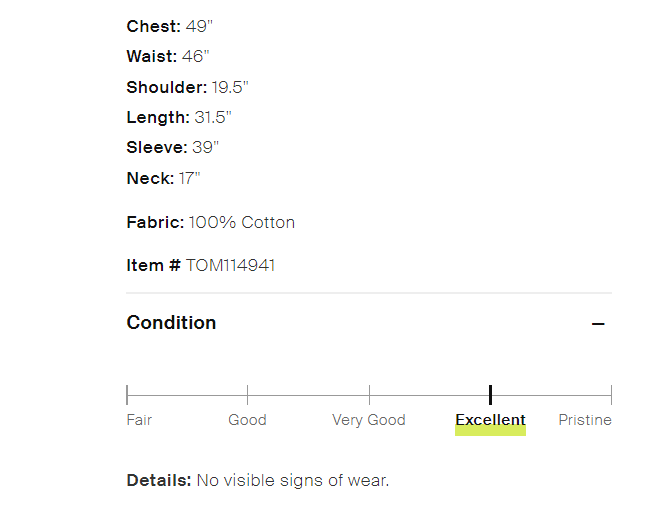Click the Condition section heading
The image size is (666, 515).
(x=171, y=323)
